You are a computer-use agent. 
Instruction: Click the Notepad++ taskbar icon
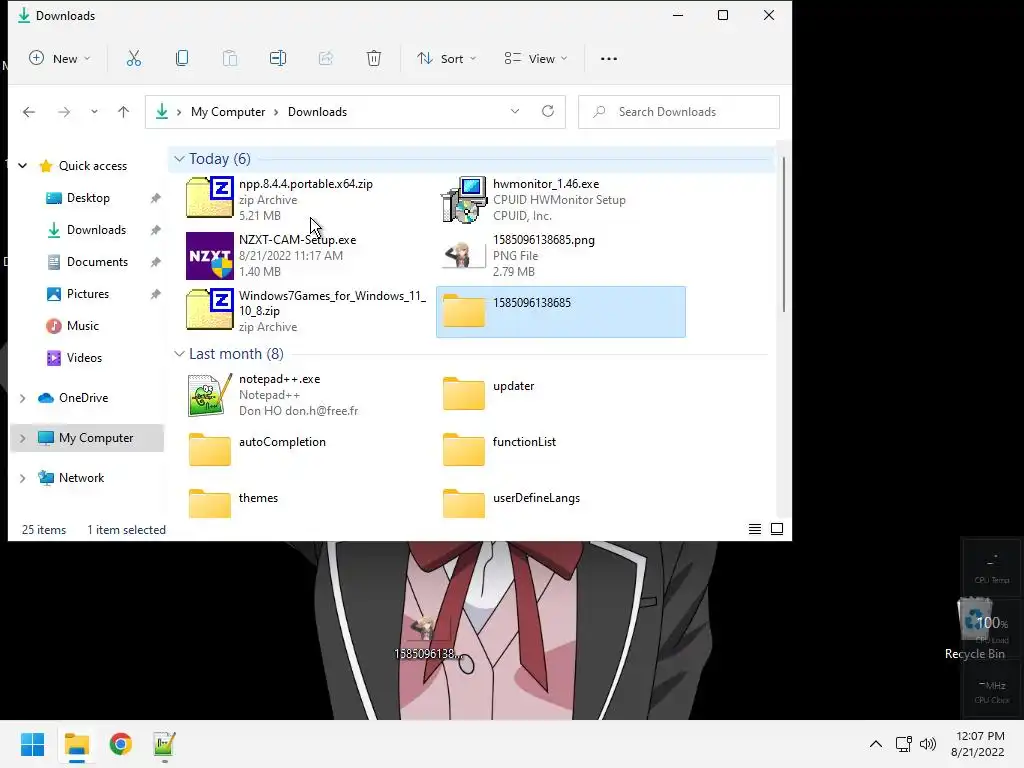(164, 744)
